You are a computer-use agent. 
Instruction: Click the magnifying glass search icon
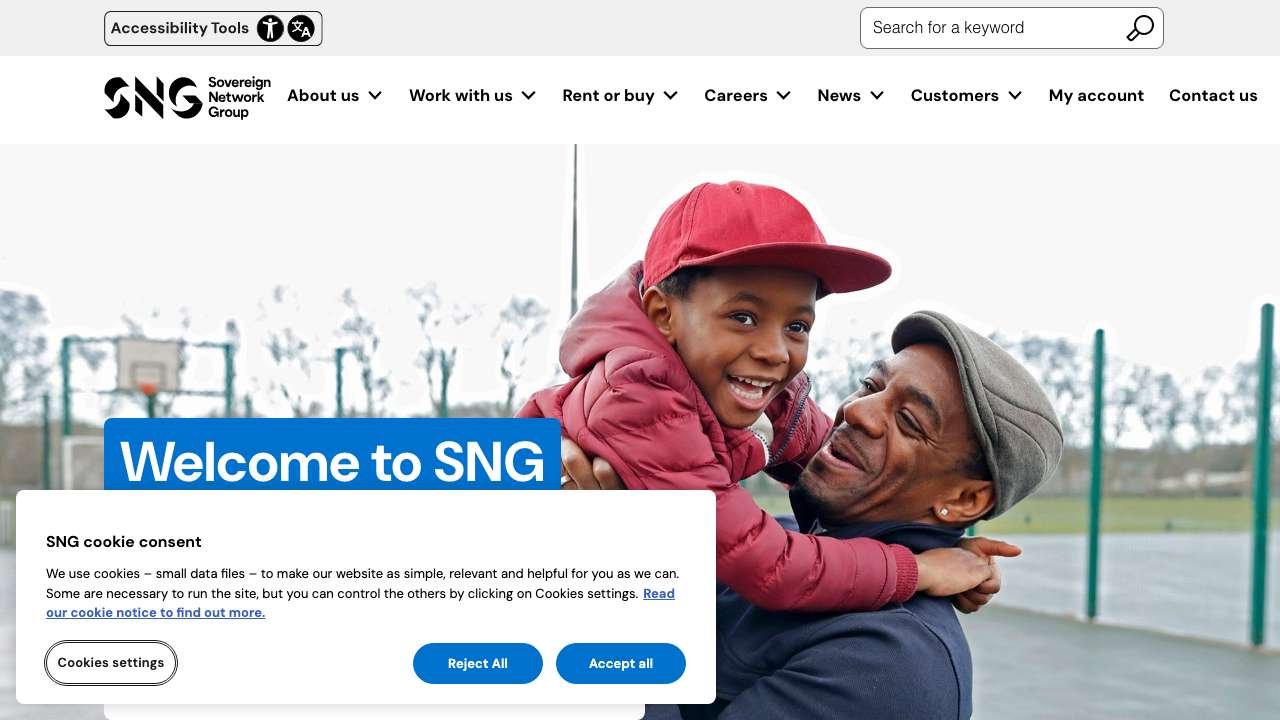point(1140,28)
